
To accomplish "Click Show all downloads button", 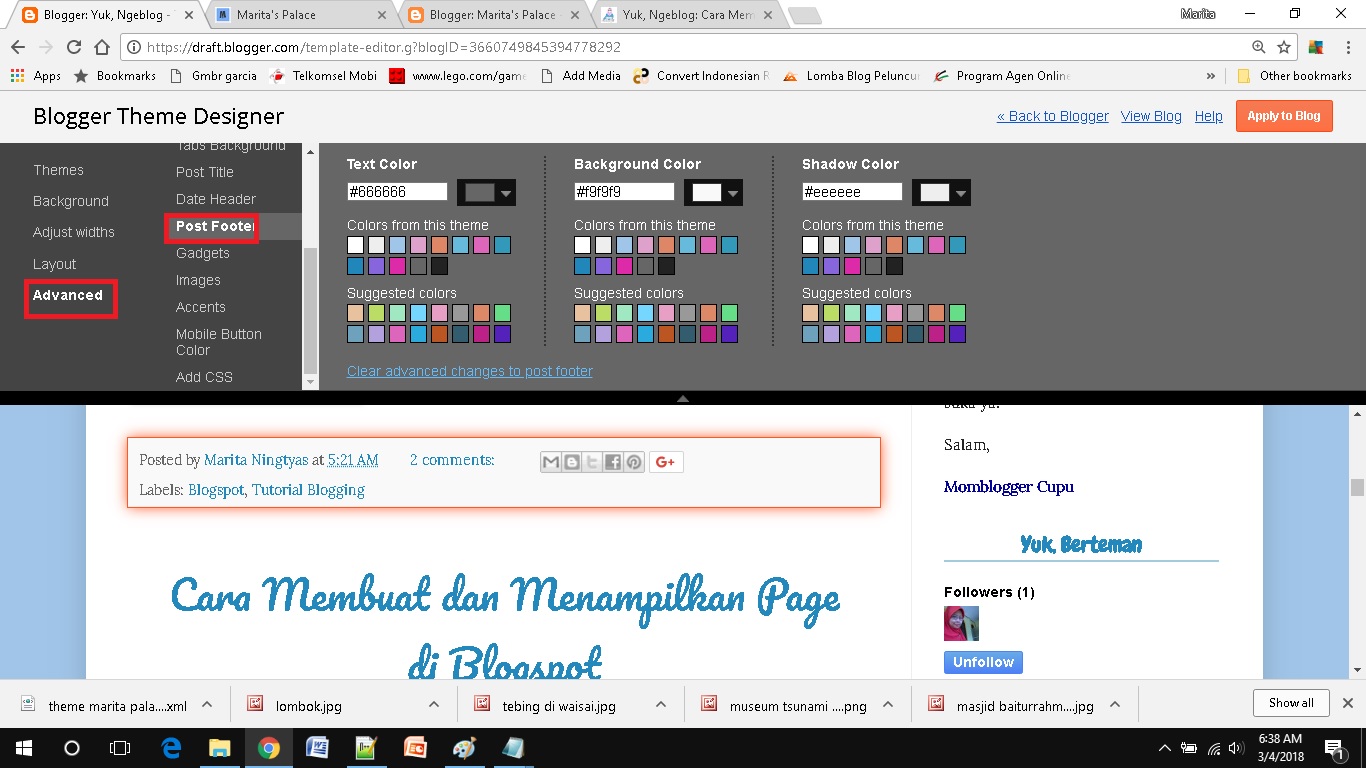I will point(1291,703).
